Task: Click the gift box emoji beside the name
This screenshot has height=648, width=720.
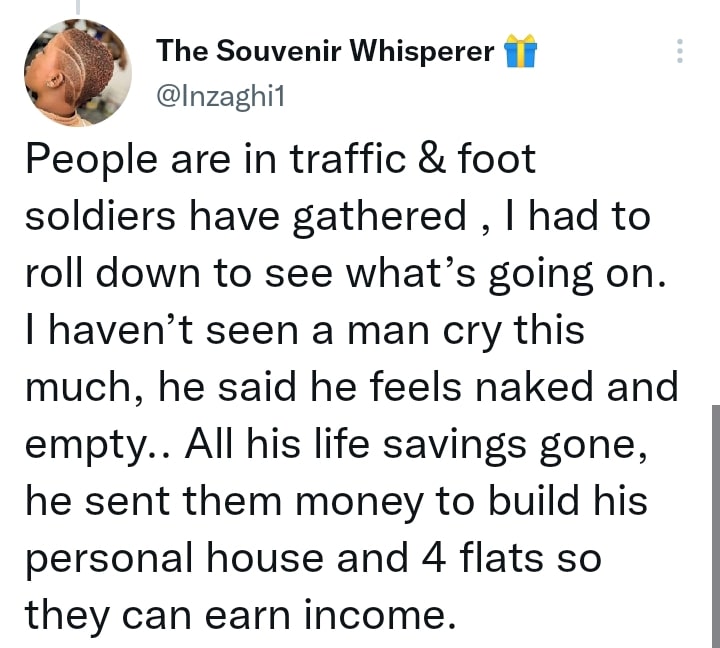Action: [x=520, y=51]
